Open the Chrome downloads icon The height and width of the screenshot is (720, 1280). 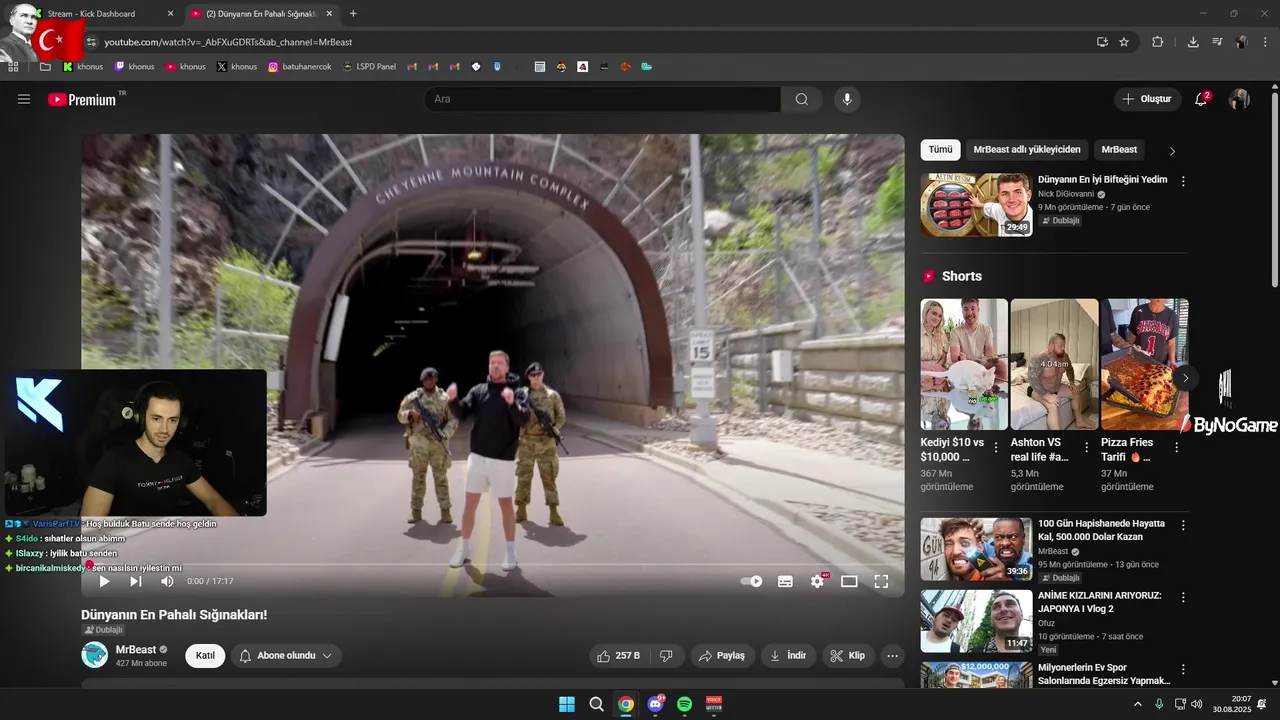[x=1193, y=42]
